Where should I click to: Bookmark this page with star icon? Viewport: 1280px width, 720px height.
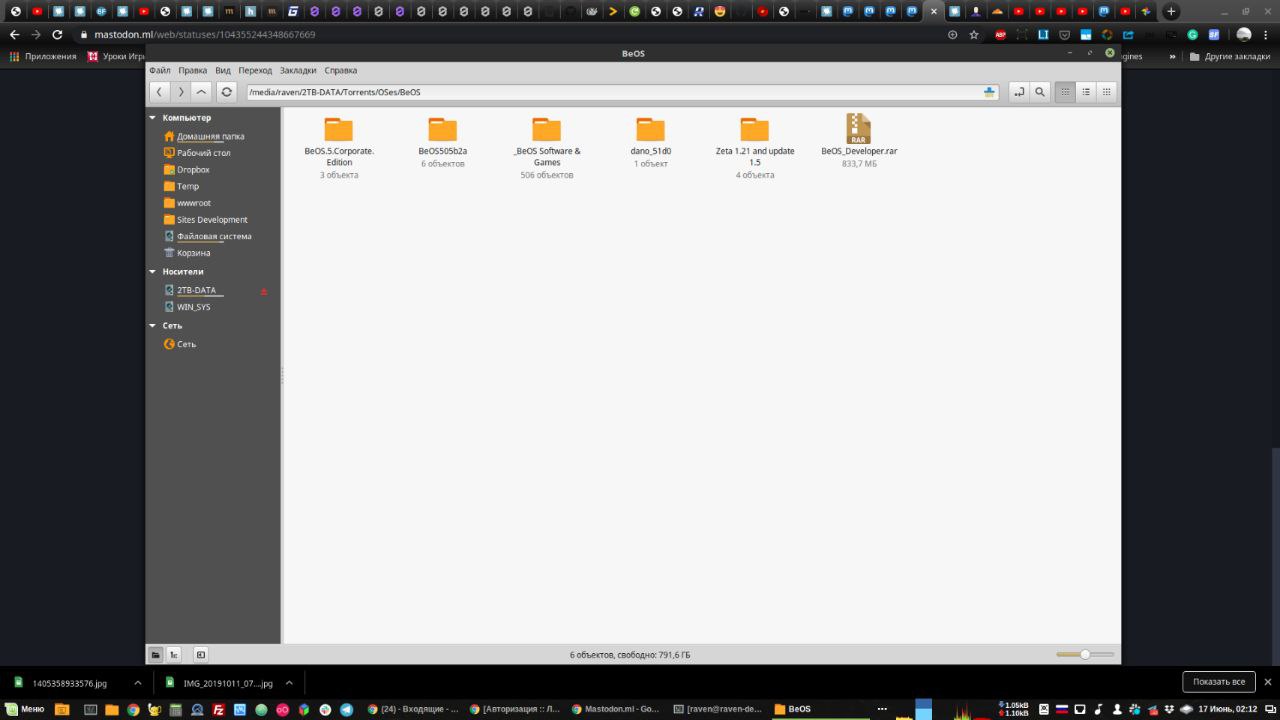974,34
